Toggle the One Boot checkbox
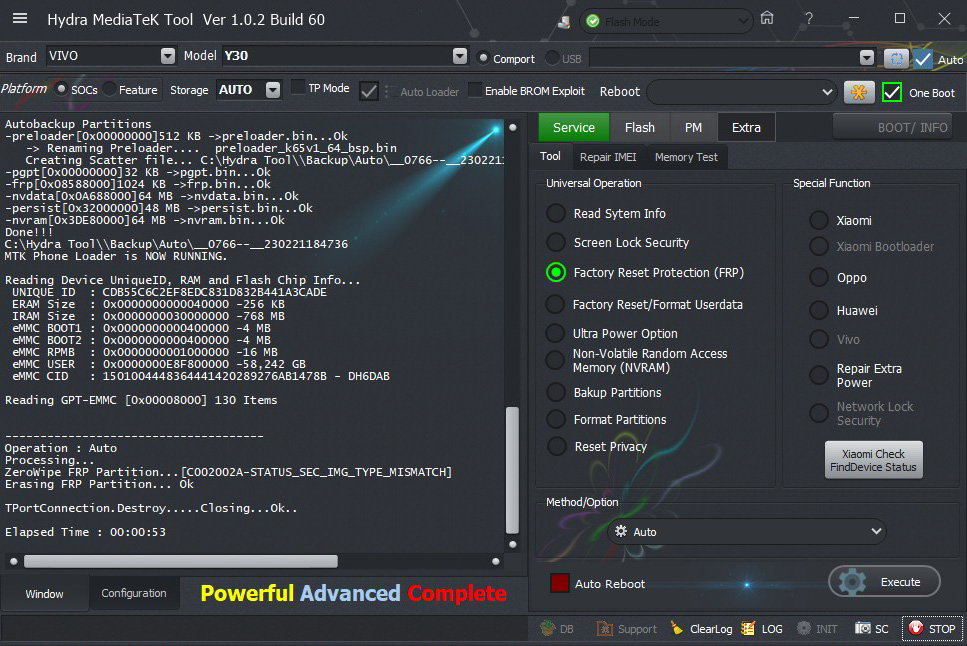 point(892,92)
